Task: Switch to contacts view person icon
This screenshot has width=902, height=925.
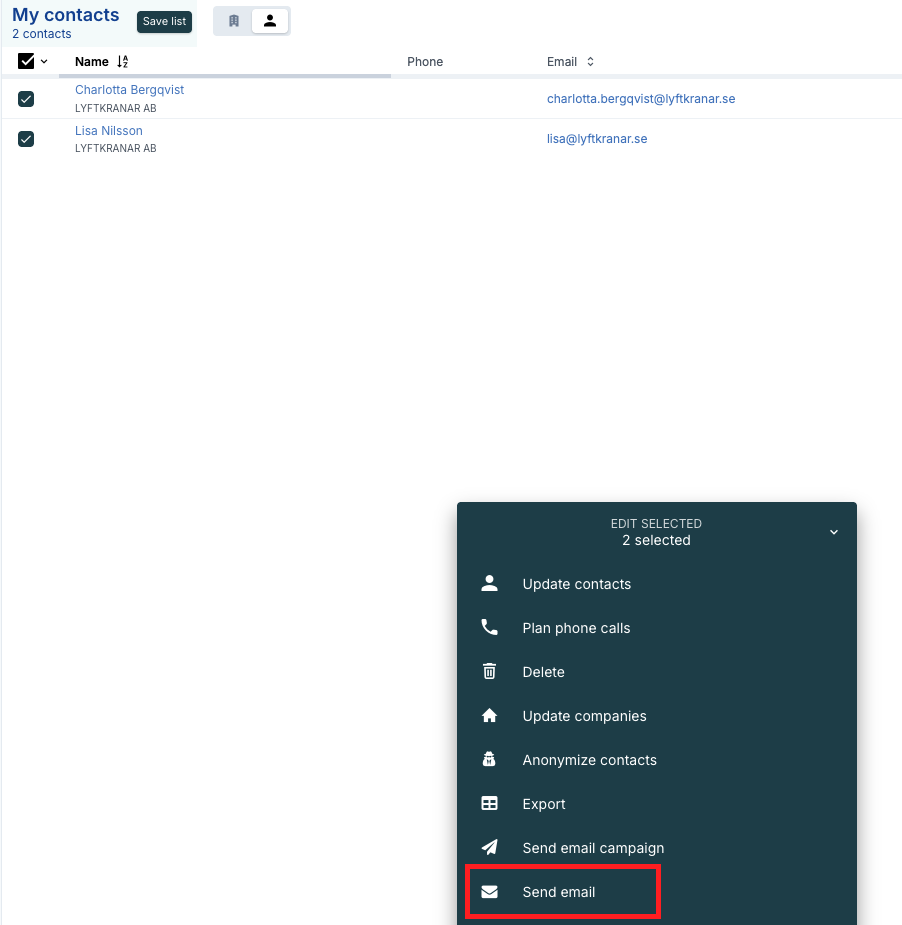Action: tap(270, 21)
